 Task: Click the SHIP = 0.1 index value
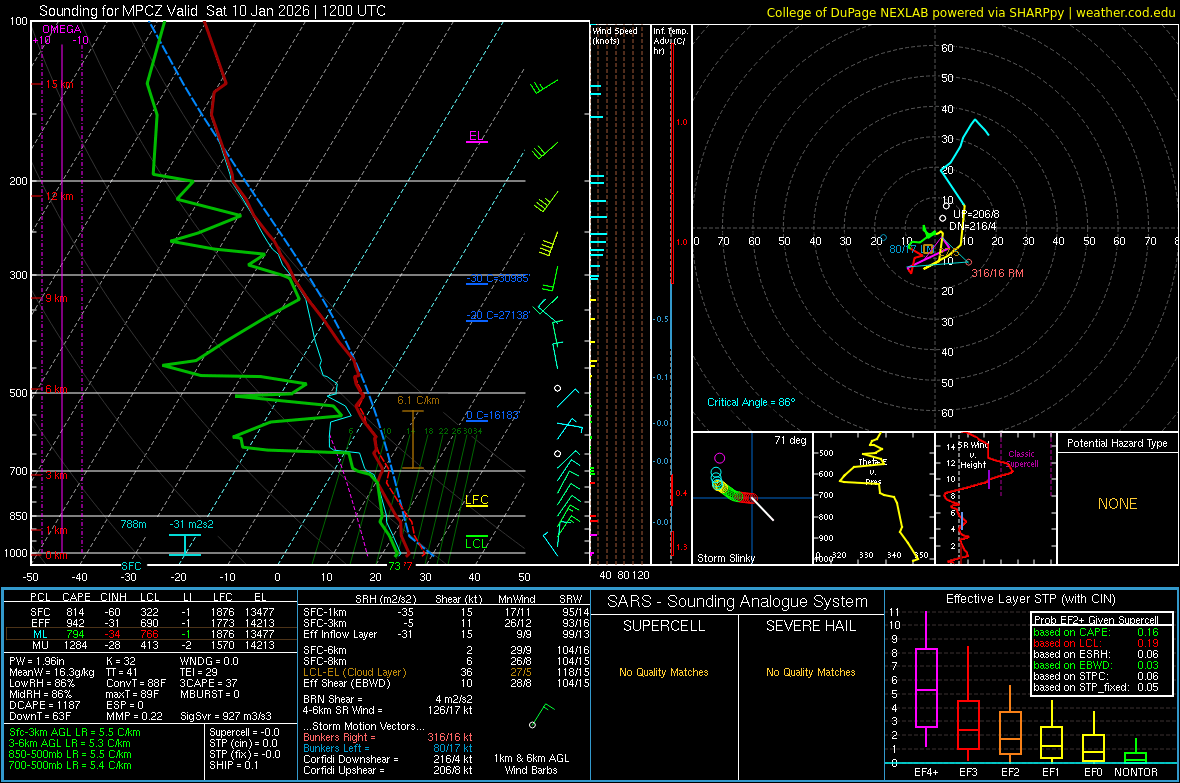click(233, 765)
